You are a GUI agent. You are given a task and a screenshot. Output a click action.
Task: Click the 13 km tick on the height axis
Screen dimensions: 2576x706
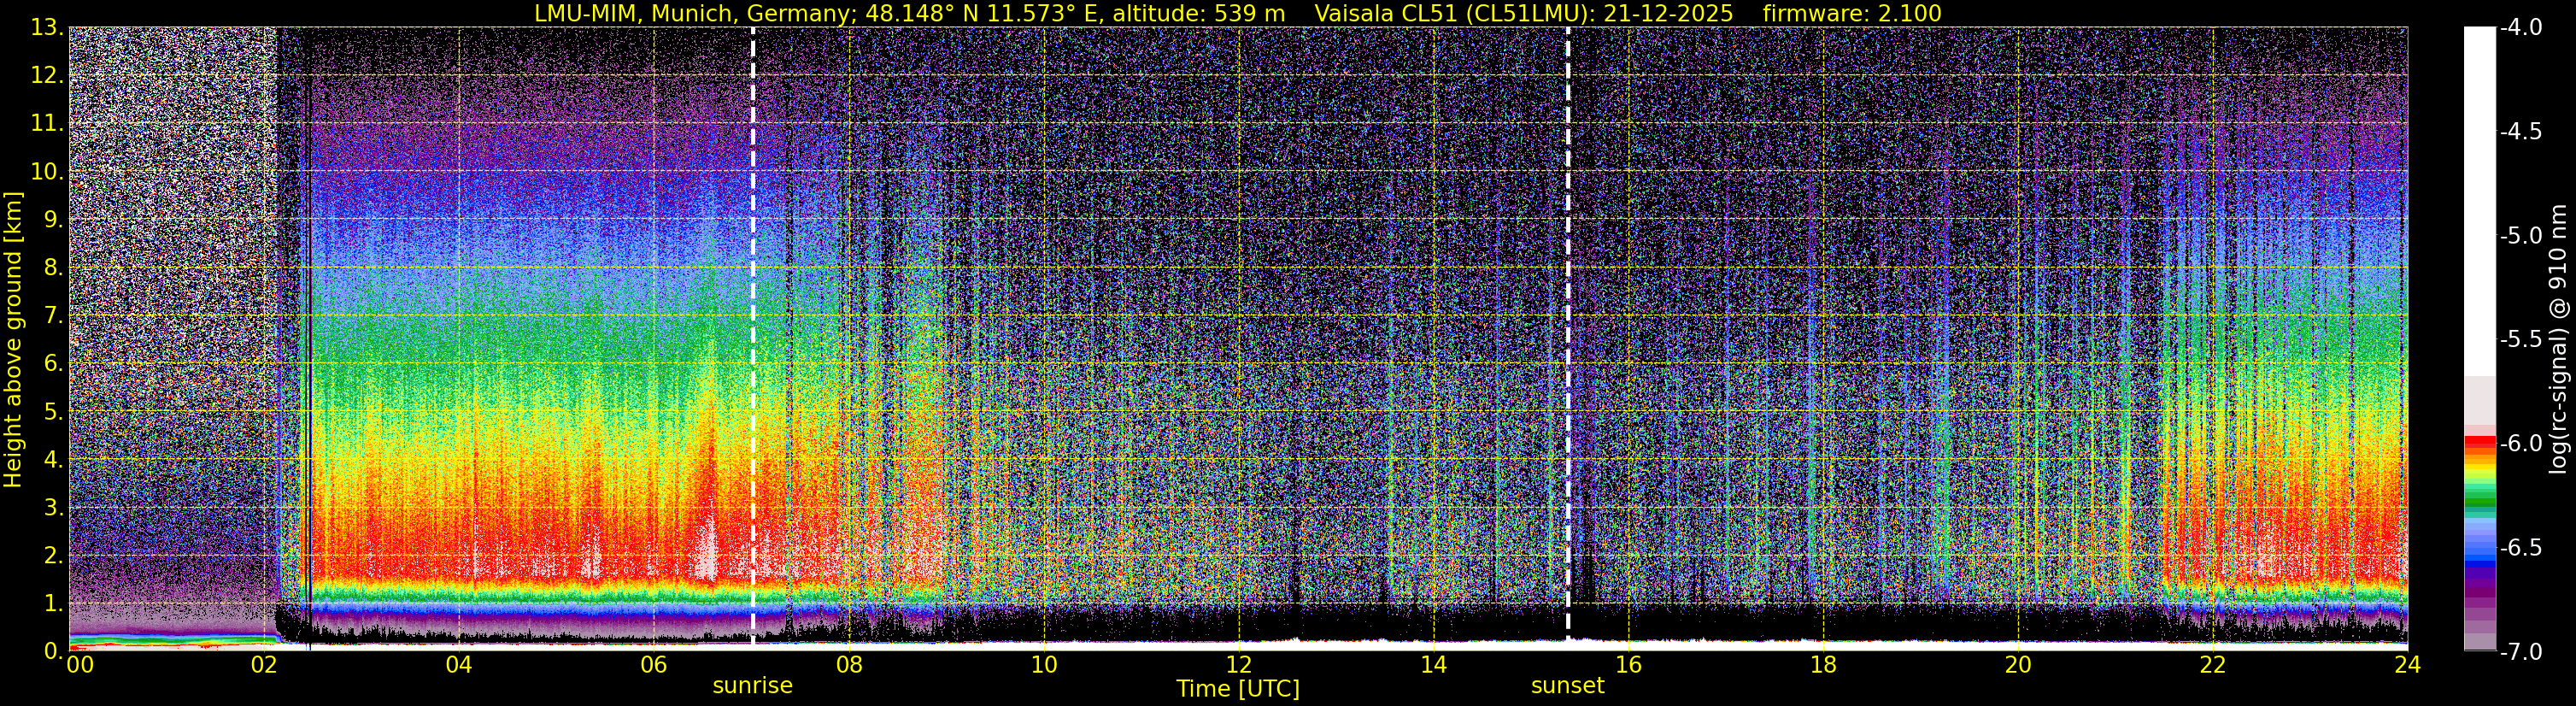click(x=46, y=28)
